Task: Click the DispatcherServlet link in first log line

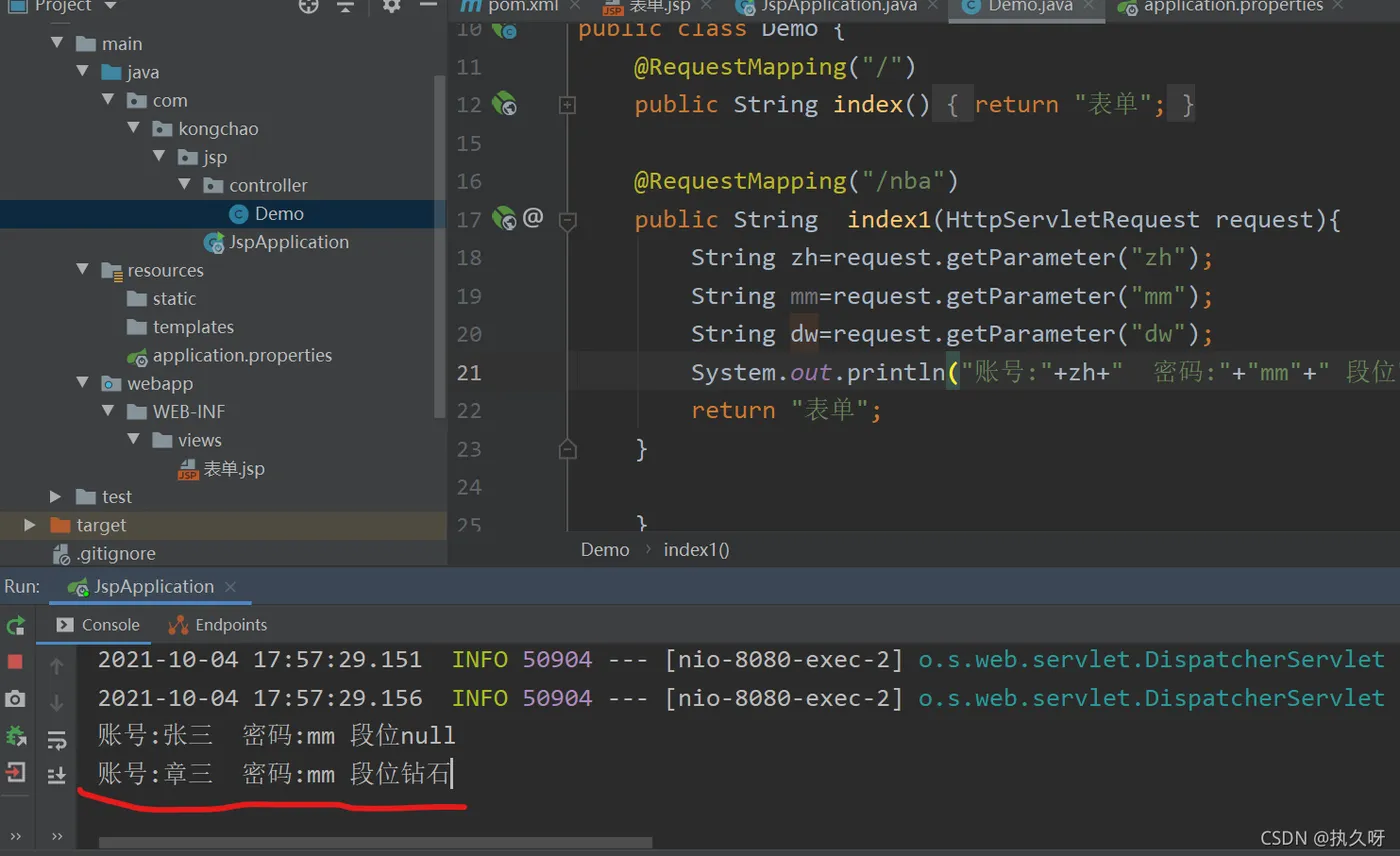Action: (x=1151, y=659)
